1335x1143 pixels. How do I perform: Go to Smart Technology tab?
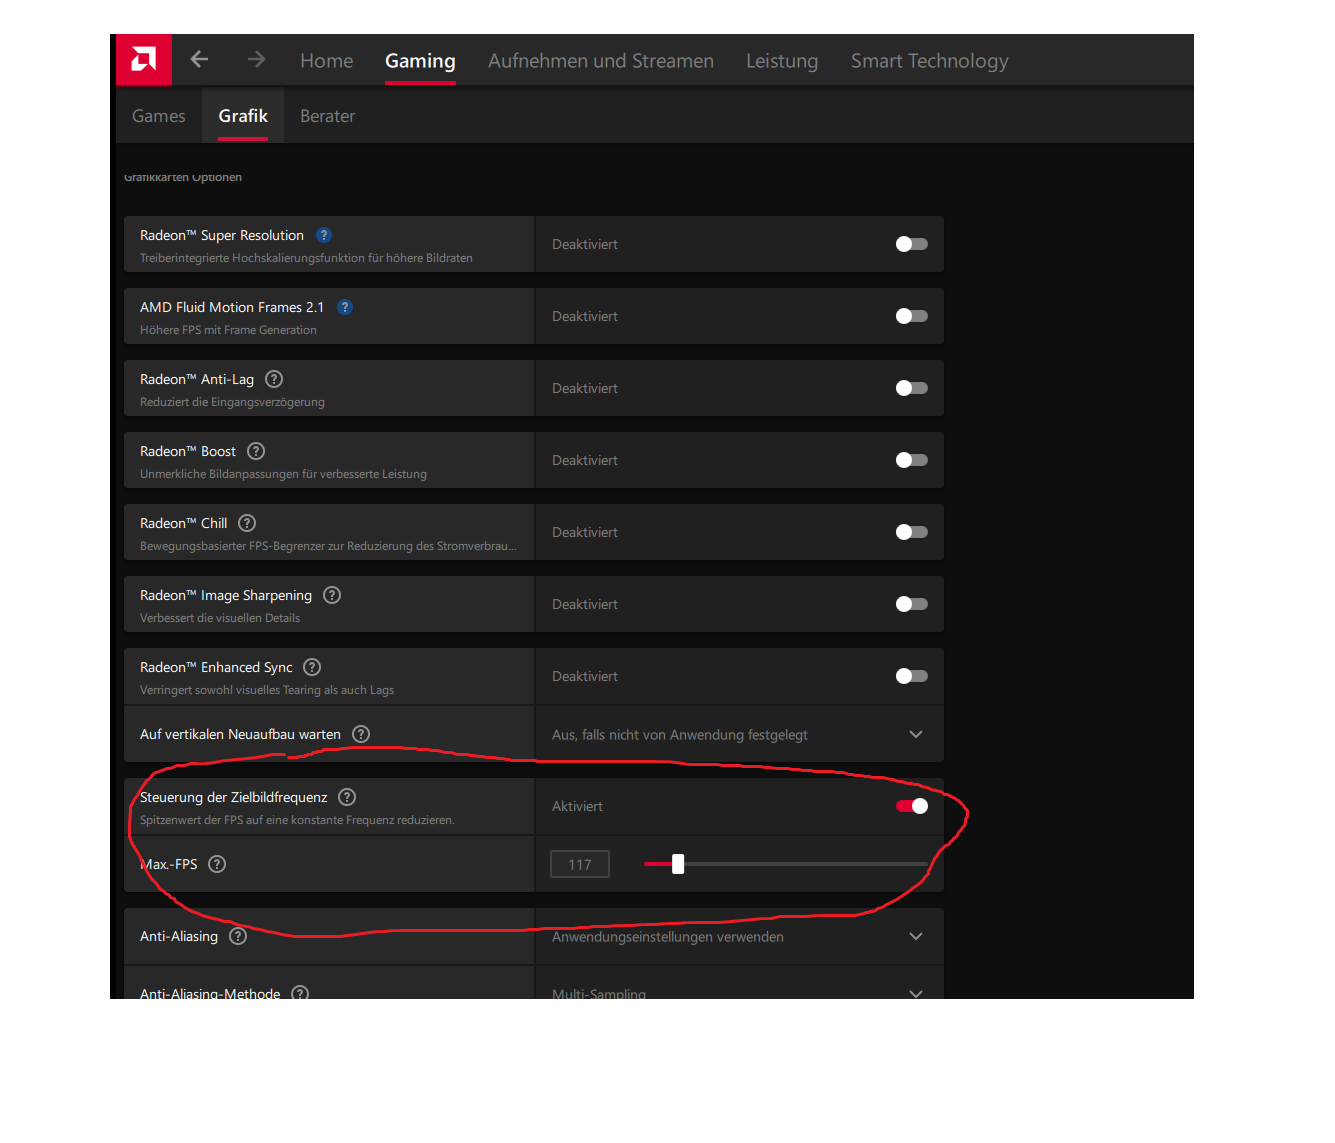click(x=930, y=61)
